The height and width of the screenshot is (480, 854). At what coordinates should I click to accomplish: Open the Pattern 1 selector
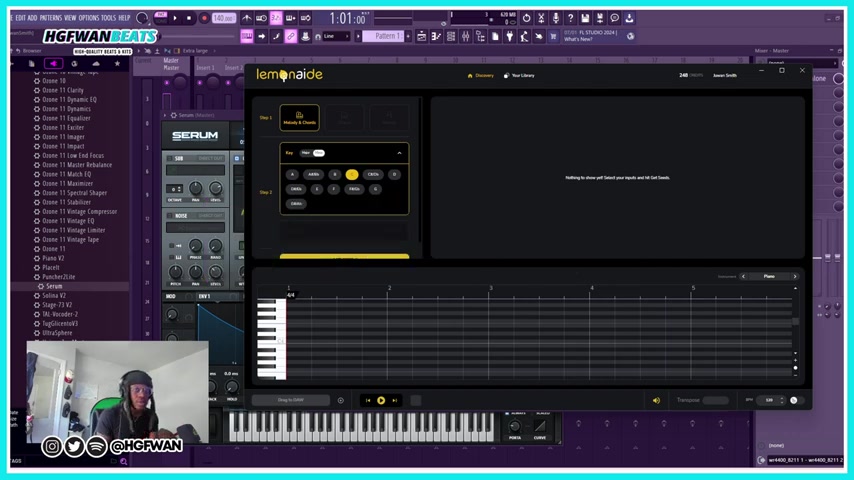383,37
